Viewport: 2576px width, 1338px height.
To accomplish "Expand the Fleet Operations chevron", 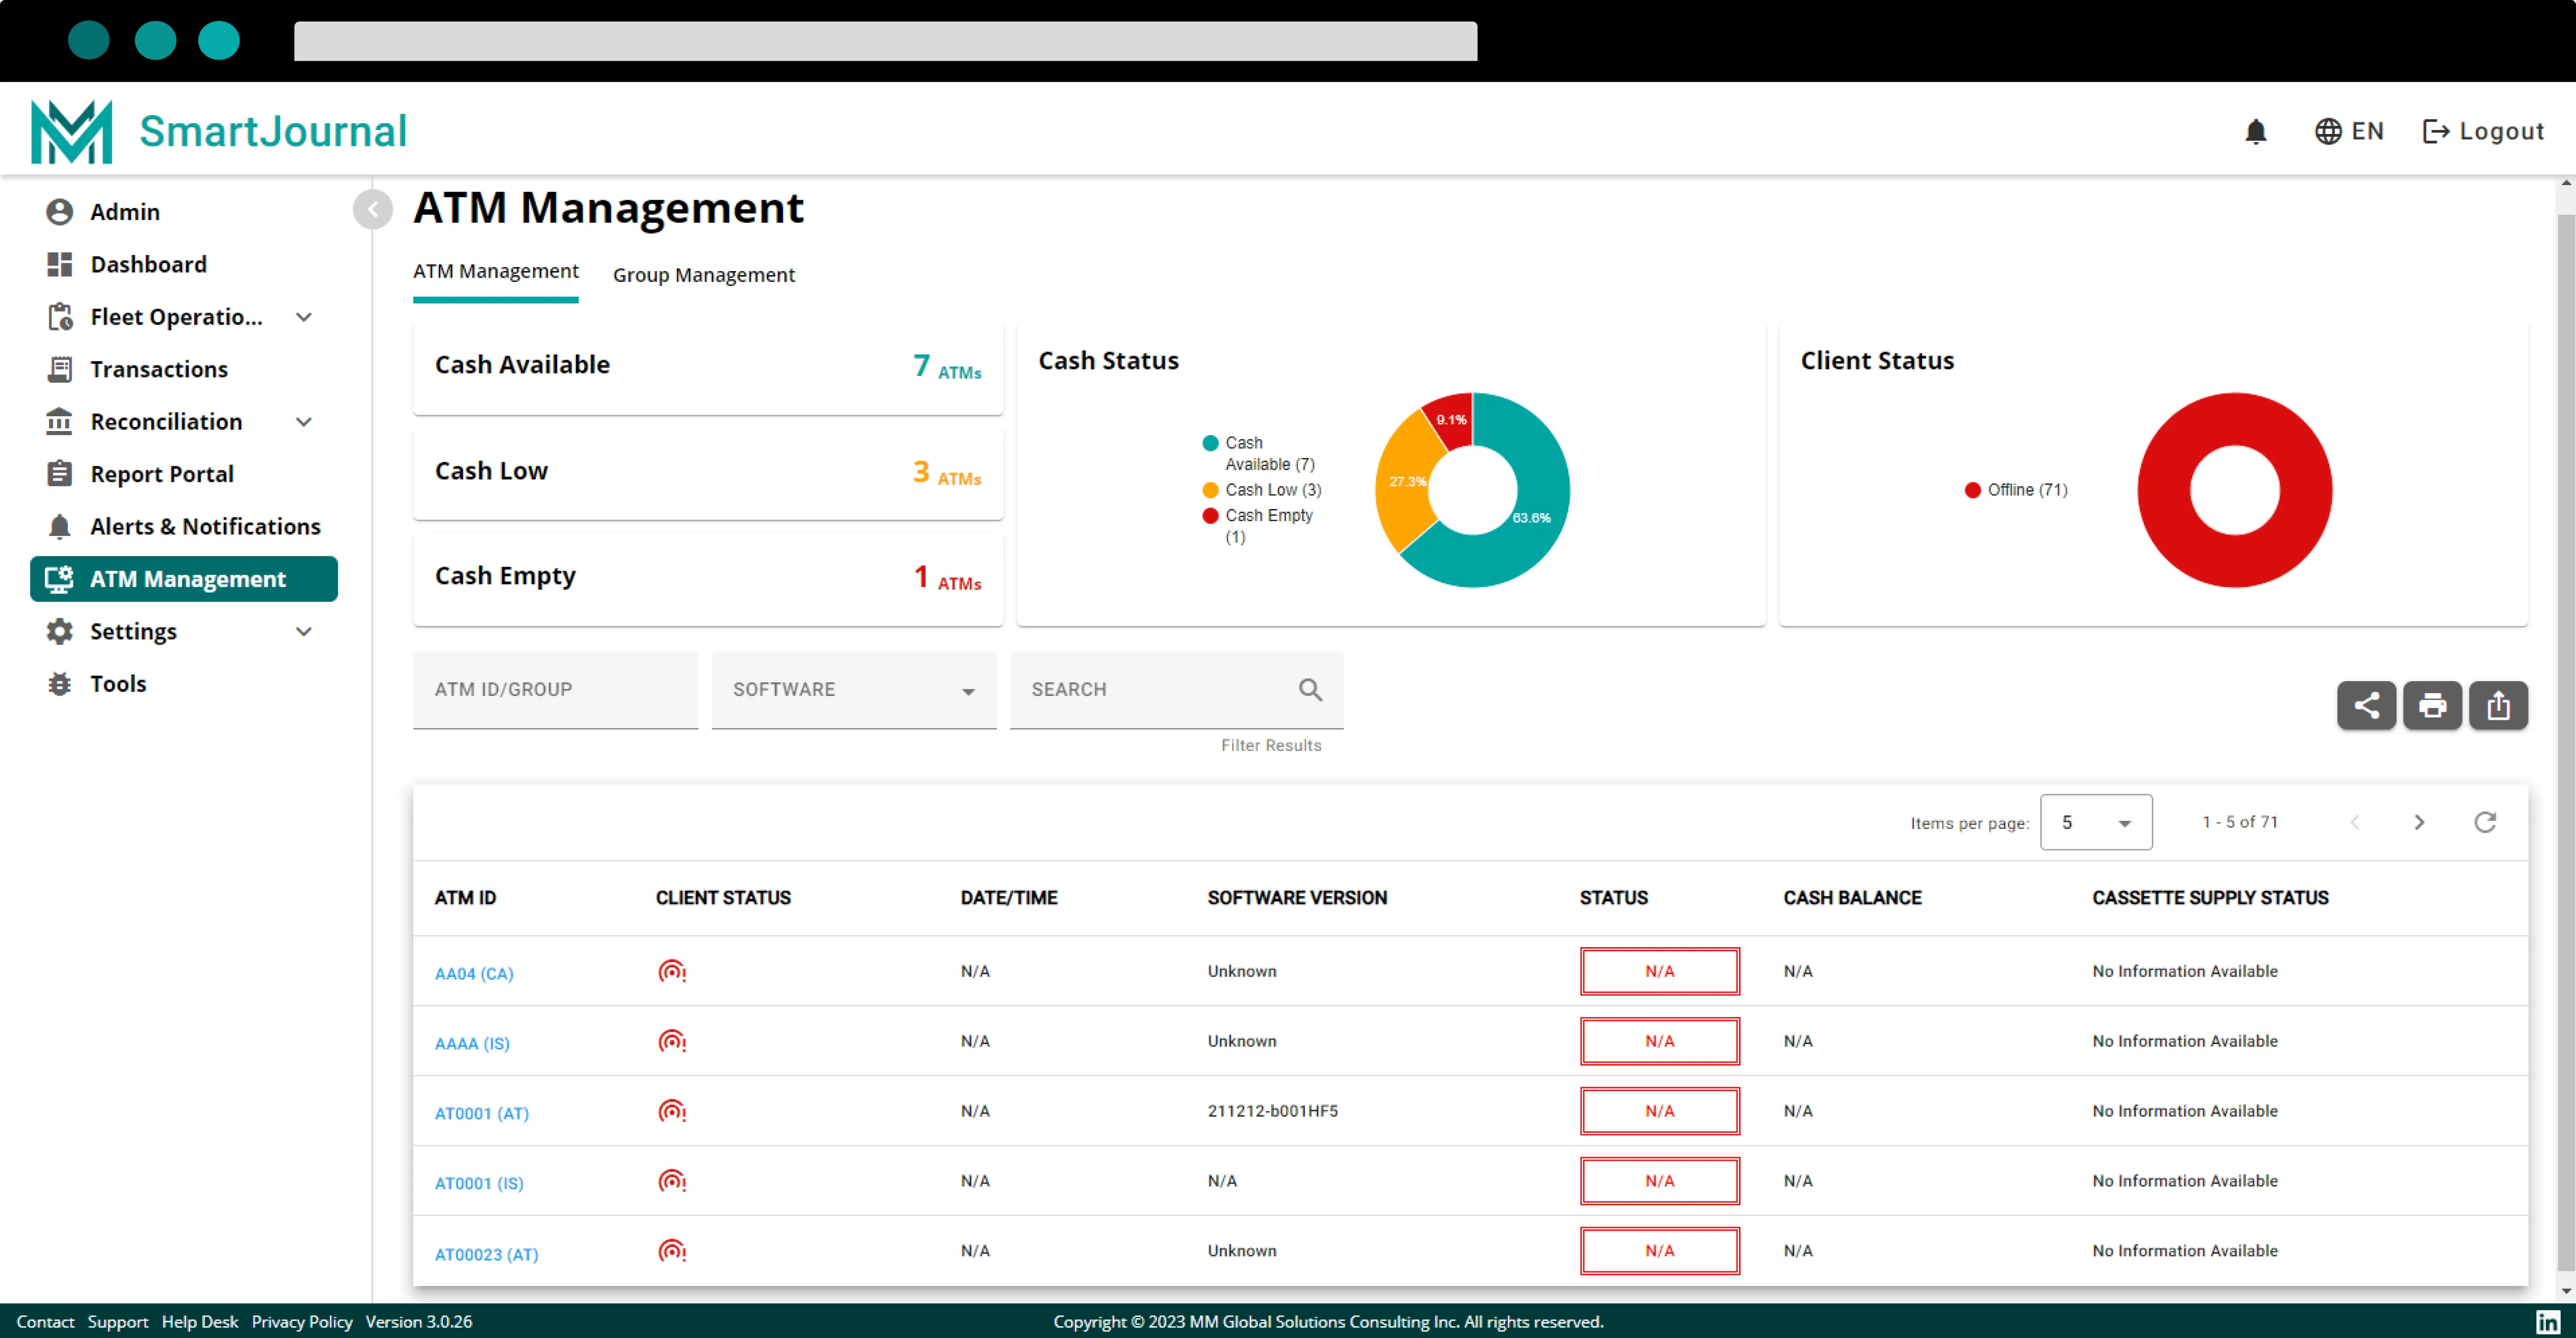I will (x=304, y=317).
